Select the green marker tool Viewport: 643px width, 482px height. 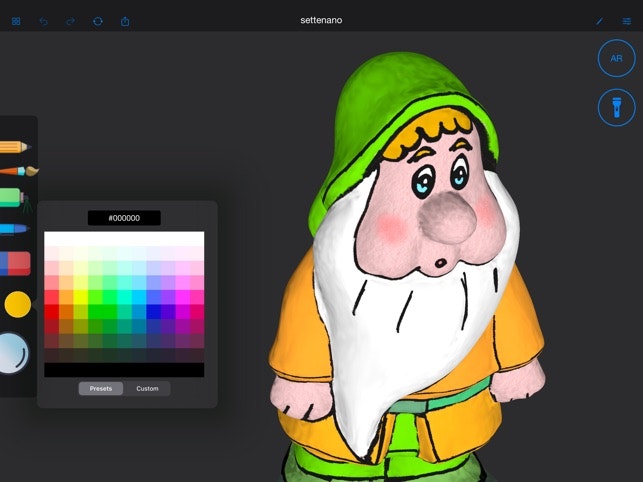[x=16, y=199]
